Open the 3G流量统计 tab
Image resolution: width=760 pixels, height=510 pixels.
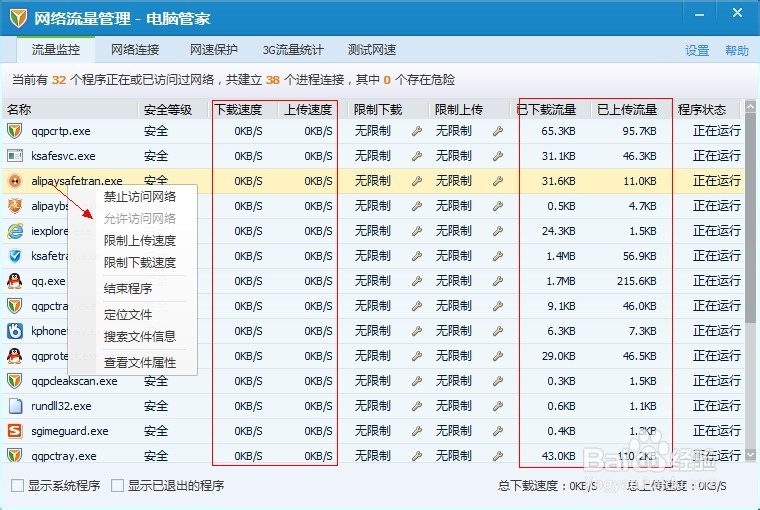pyautogui.click(x=293, y=49)
